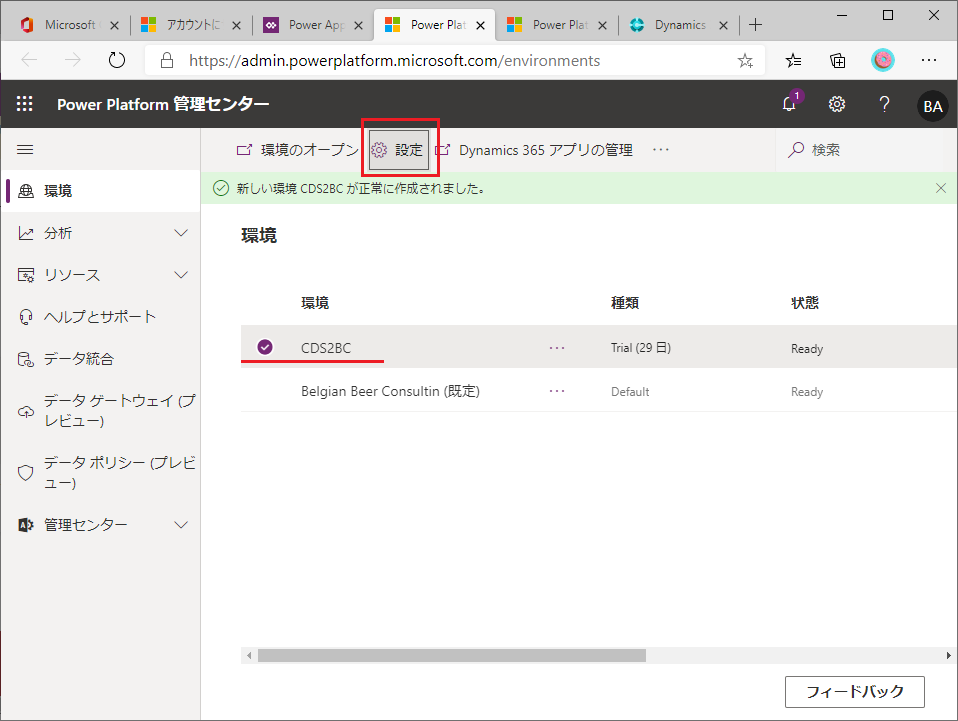958x721 pixels.
Task: Click the フィードバック button
Action: pos(854,692)
